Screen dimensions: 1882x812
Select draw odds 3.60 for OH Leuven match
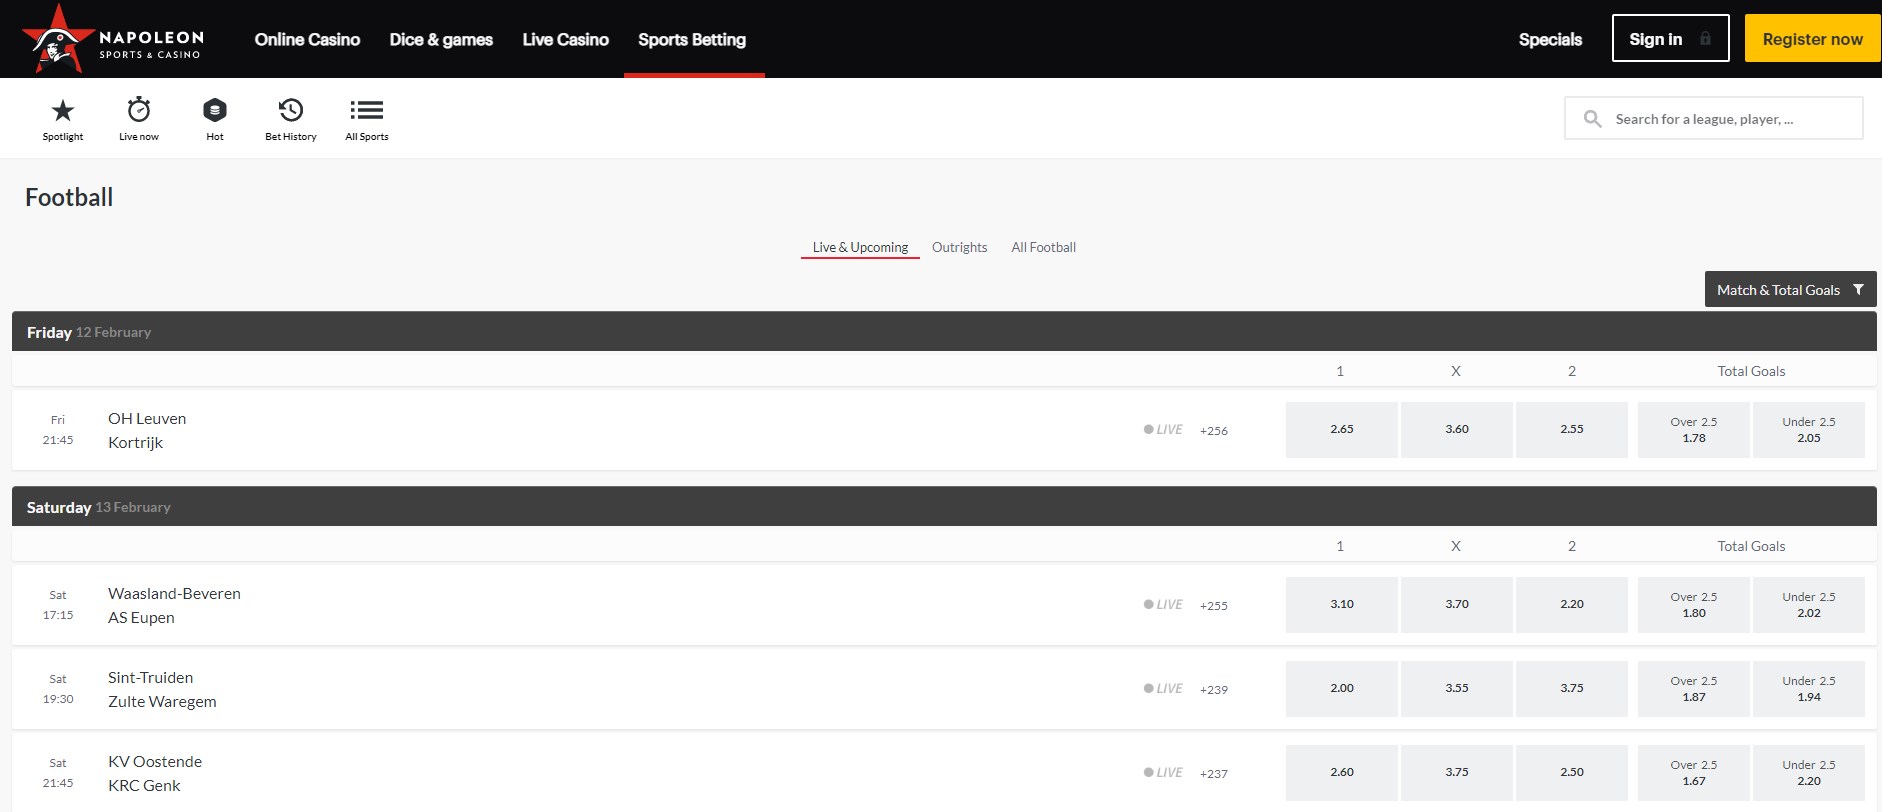[1456, 429]
